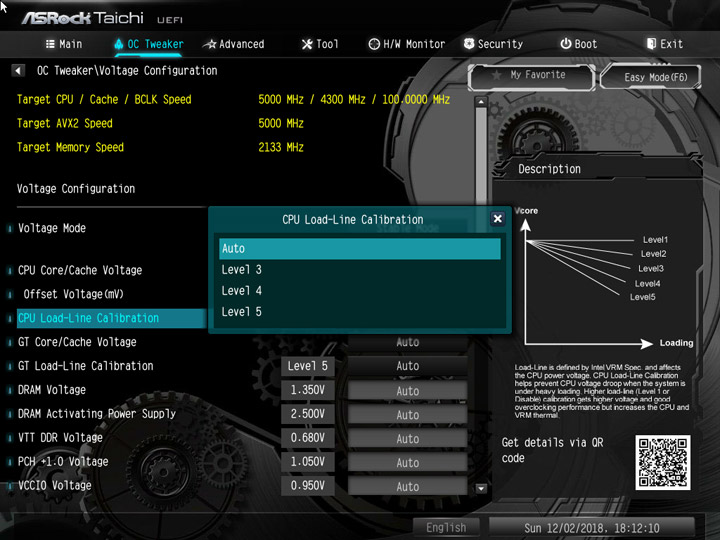Open the VCCIO Voltage Auto field

tap(407, 486)
